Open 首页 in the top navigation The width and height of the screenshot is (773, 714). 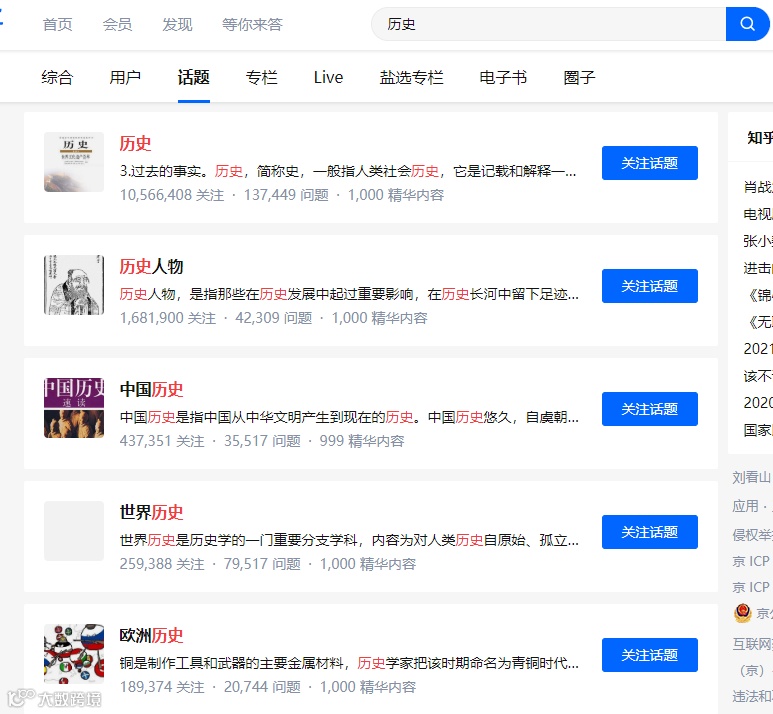[58, 24]
